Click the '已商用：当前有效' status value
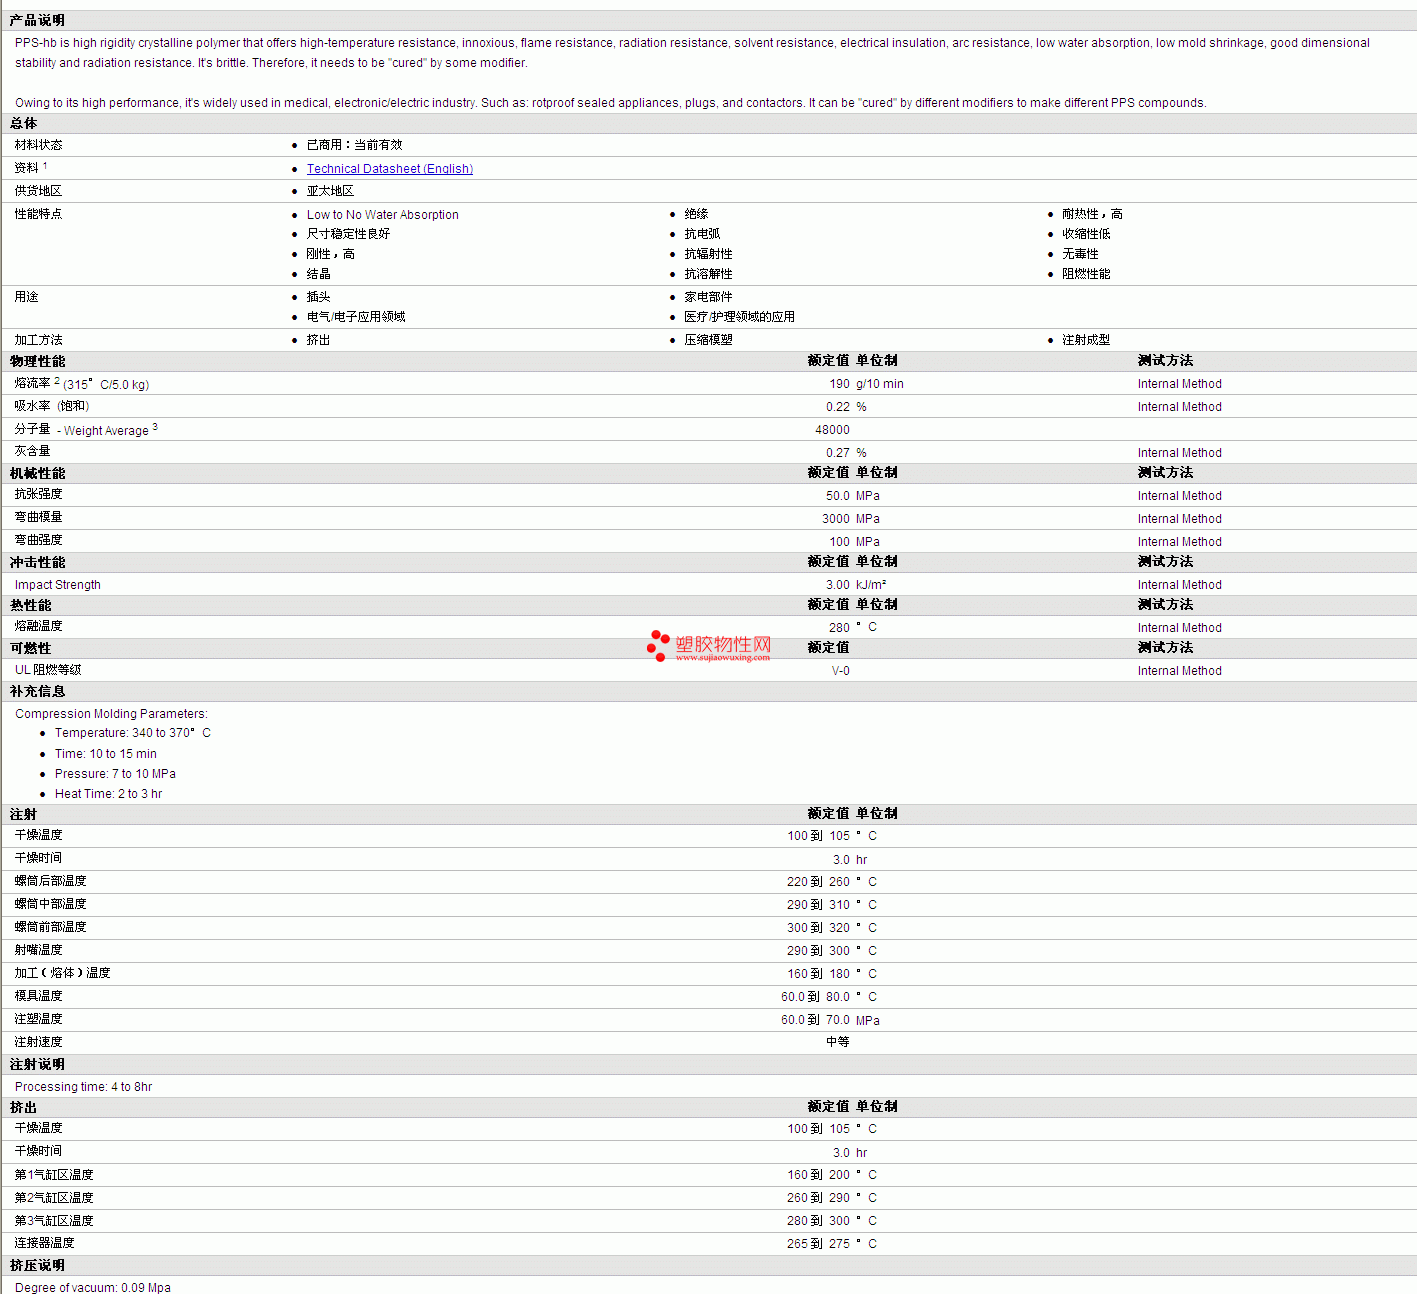 pos(354,145)
